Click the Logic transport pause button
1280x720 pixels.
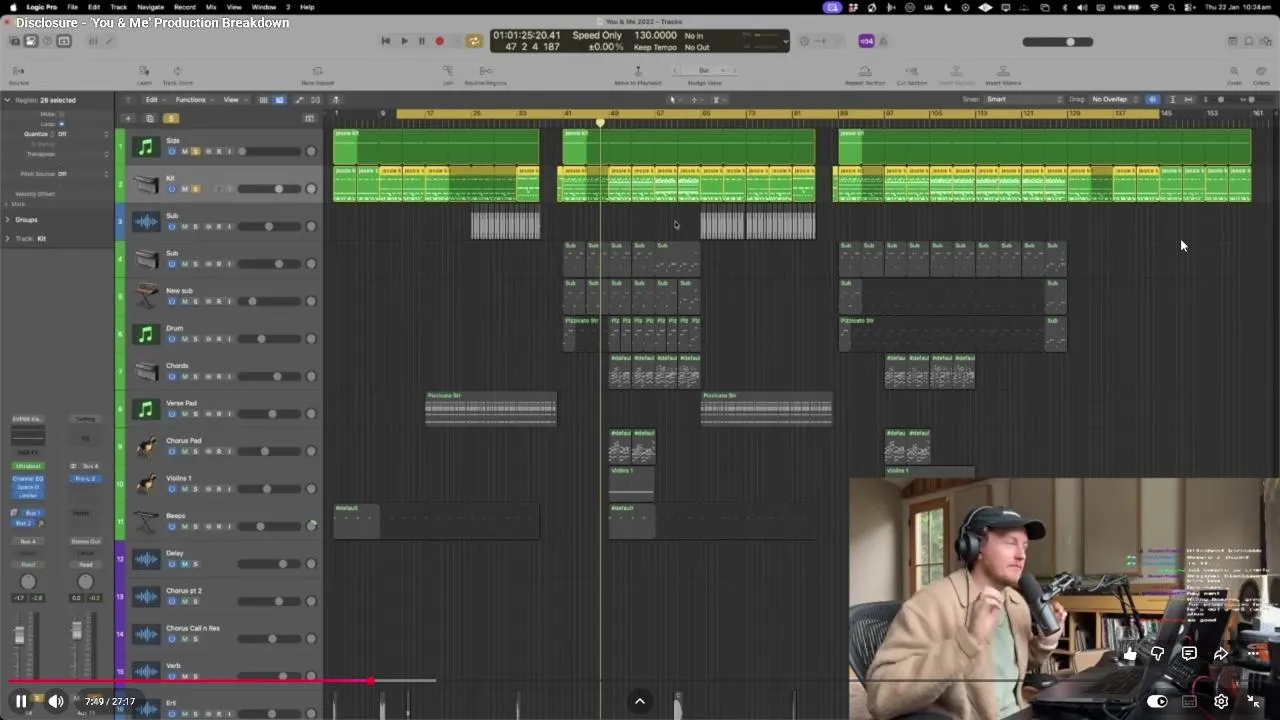tap(421, 41)
